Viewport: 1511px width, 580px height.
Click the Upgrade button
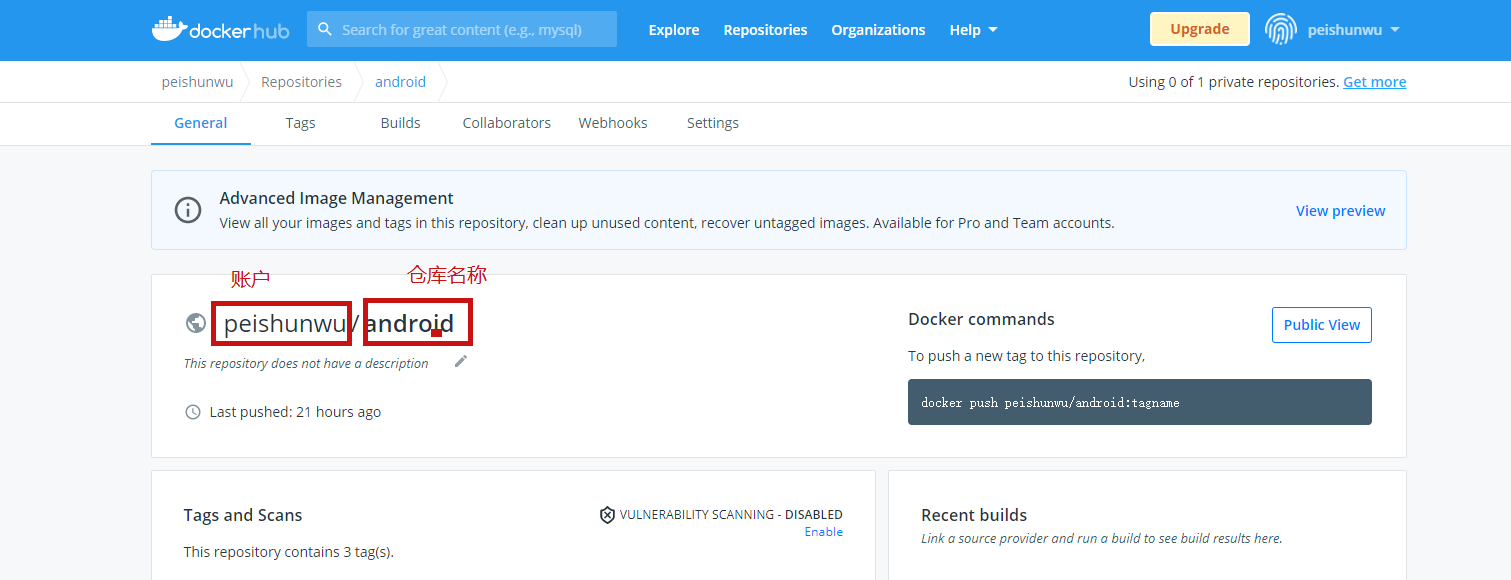tap(1199, 29)
